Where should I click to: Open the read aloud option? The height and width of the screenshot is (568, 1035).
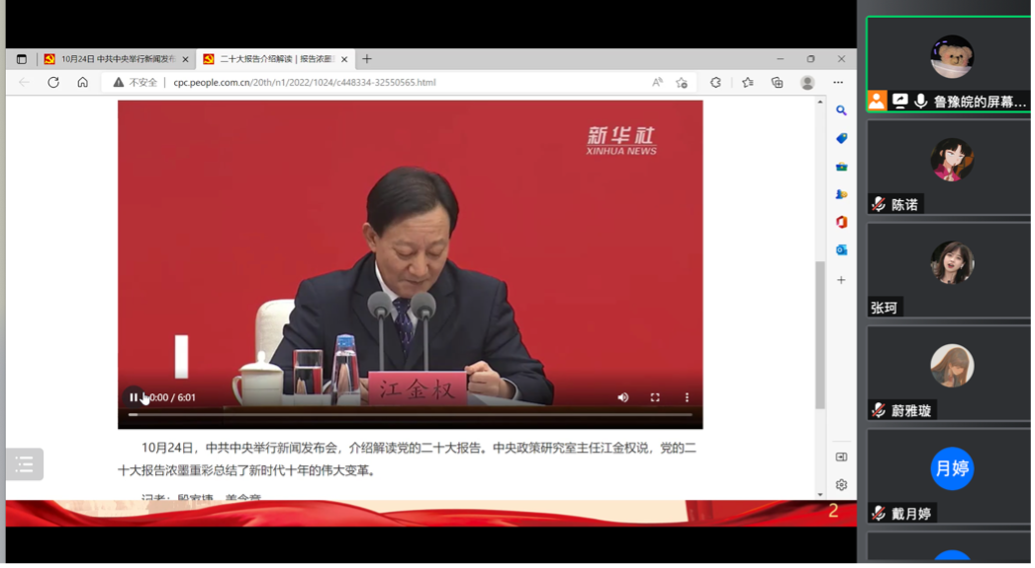[x=659, y=82]
